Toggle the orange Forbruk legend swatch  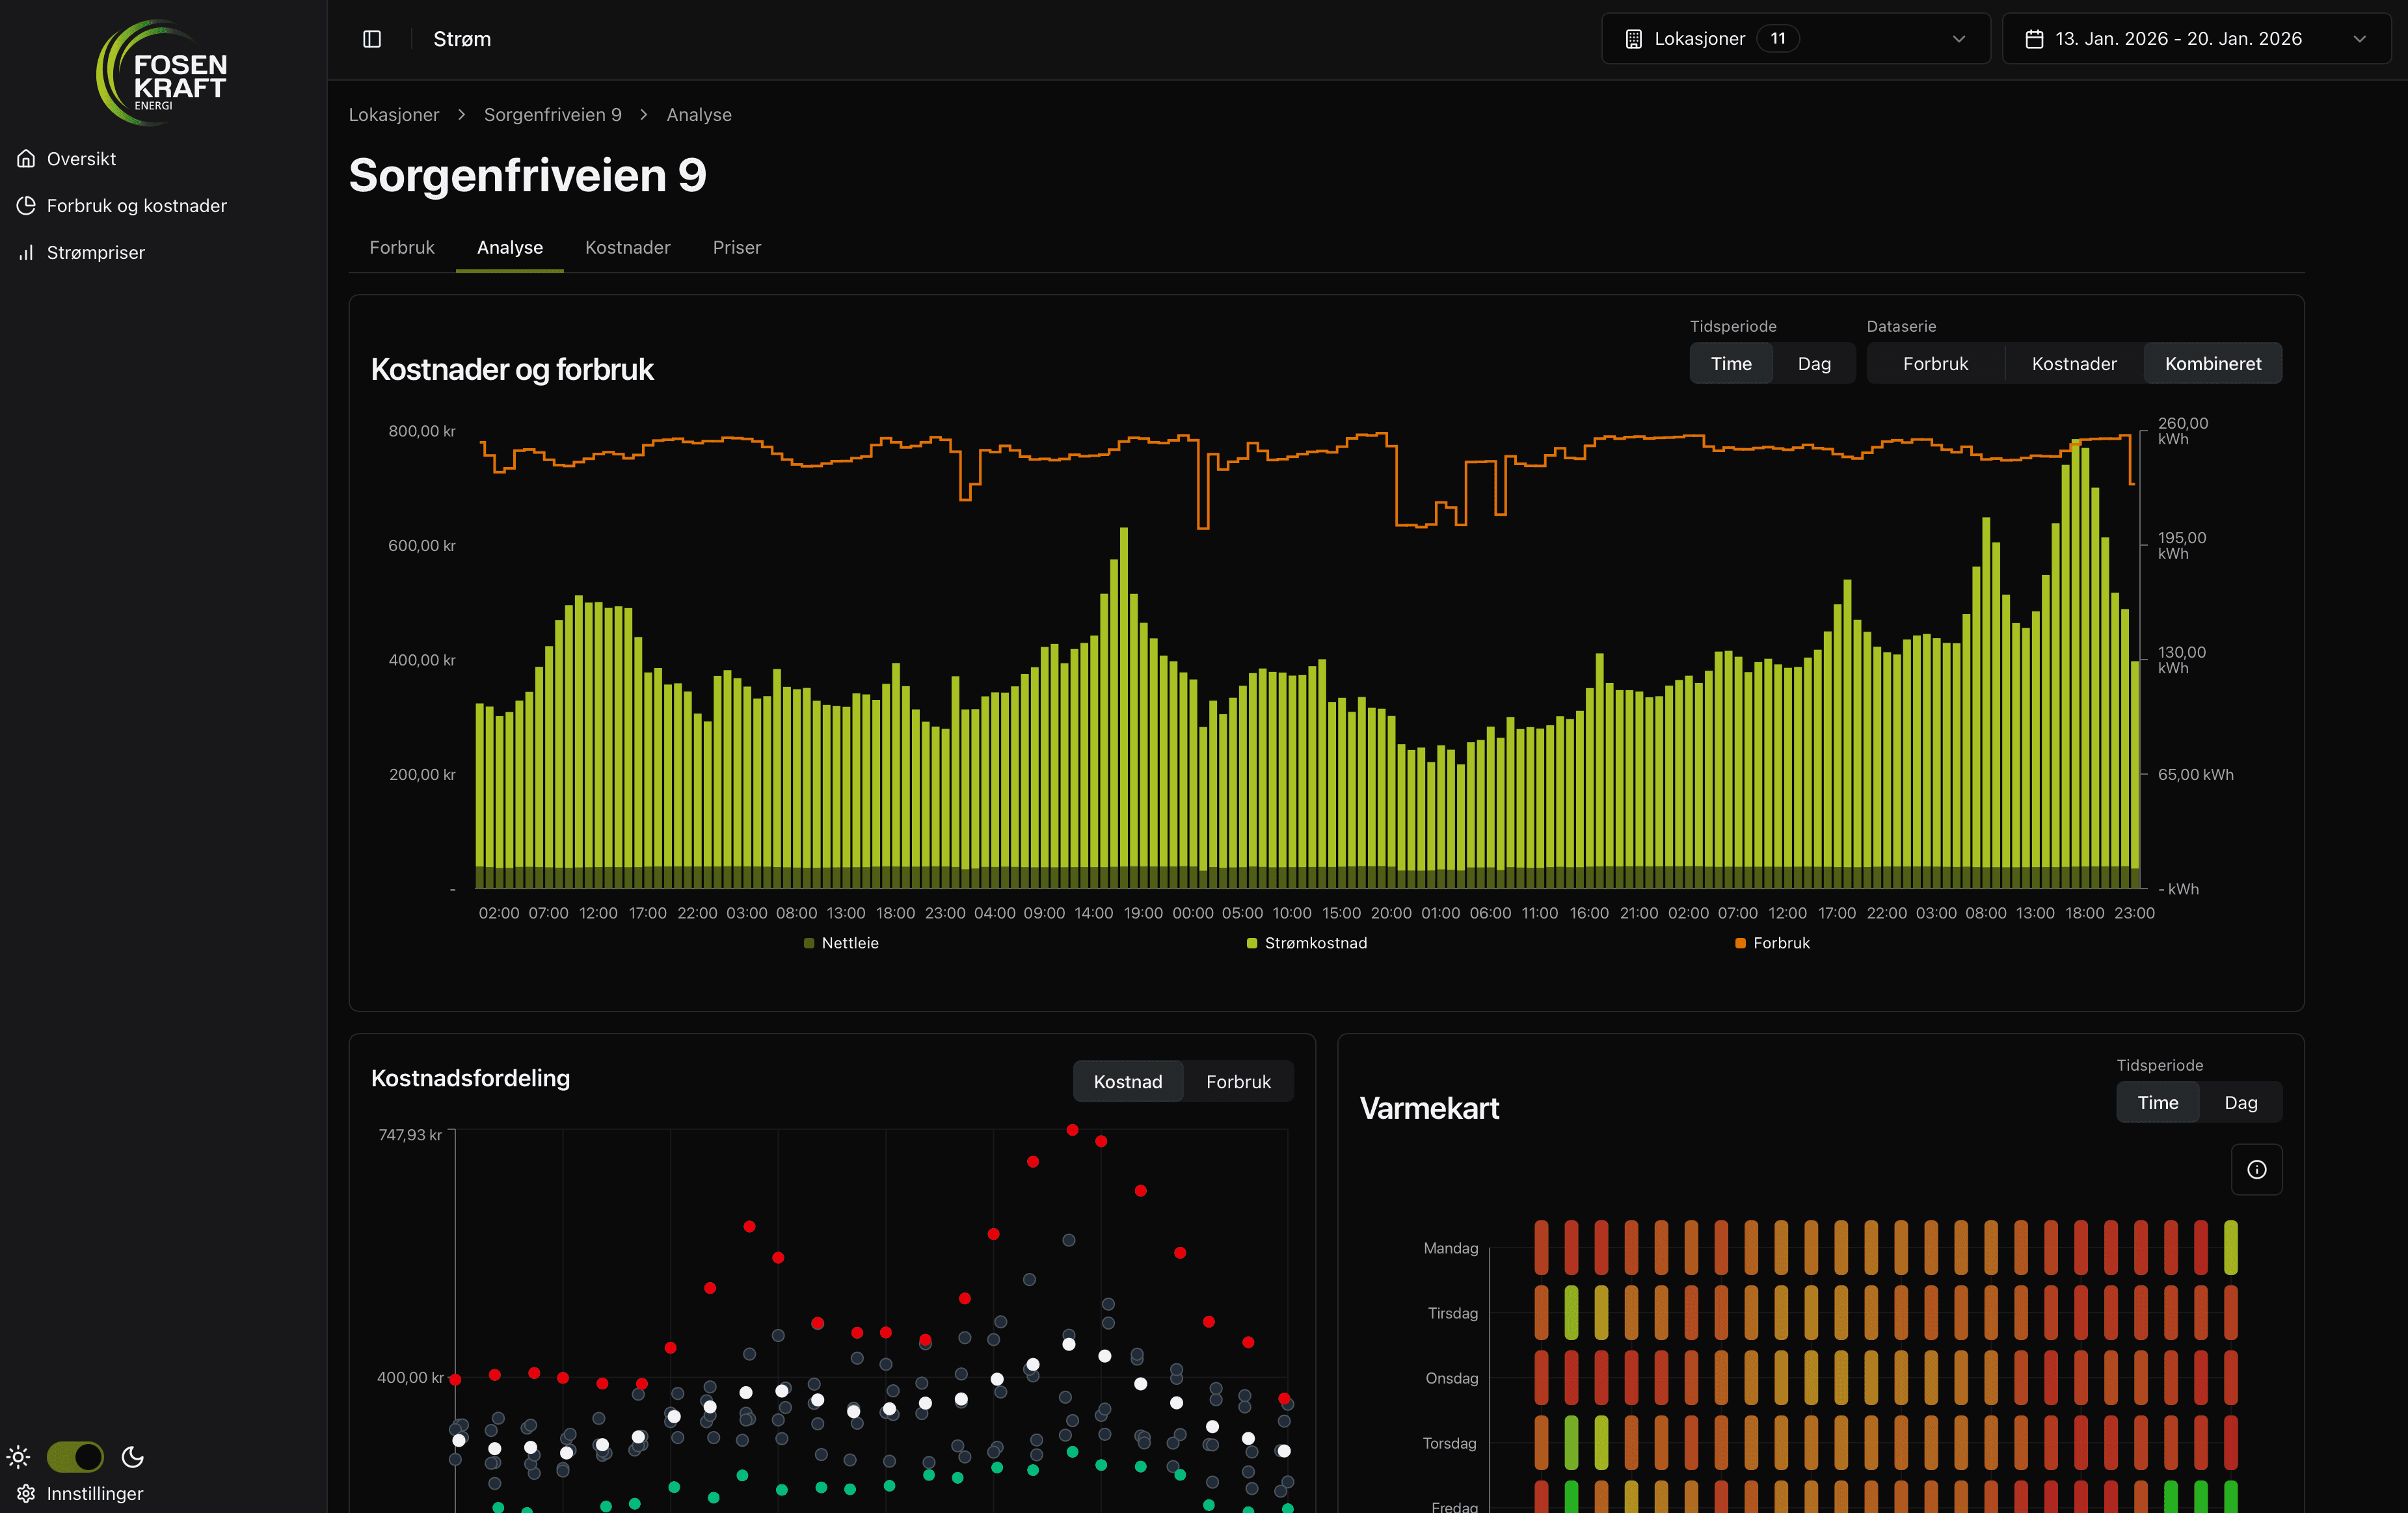pos(1740,943)
